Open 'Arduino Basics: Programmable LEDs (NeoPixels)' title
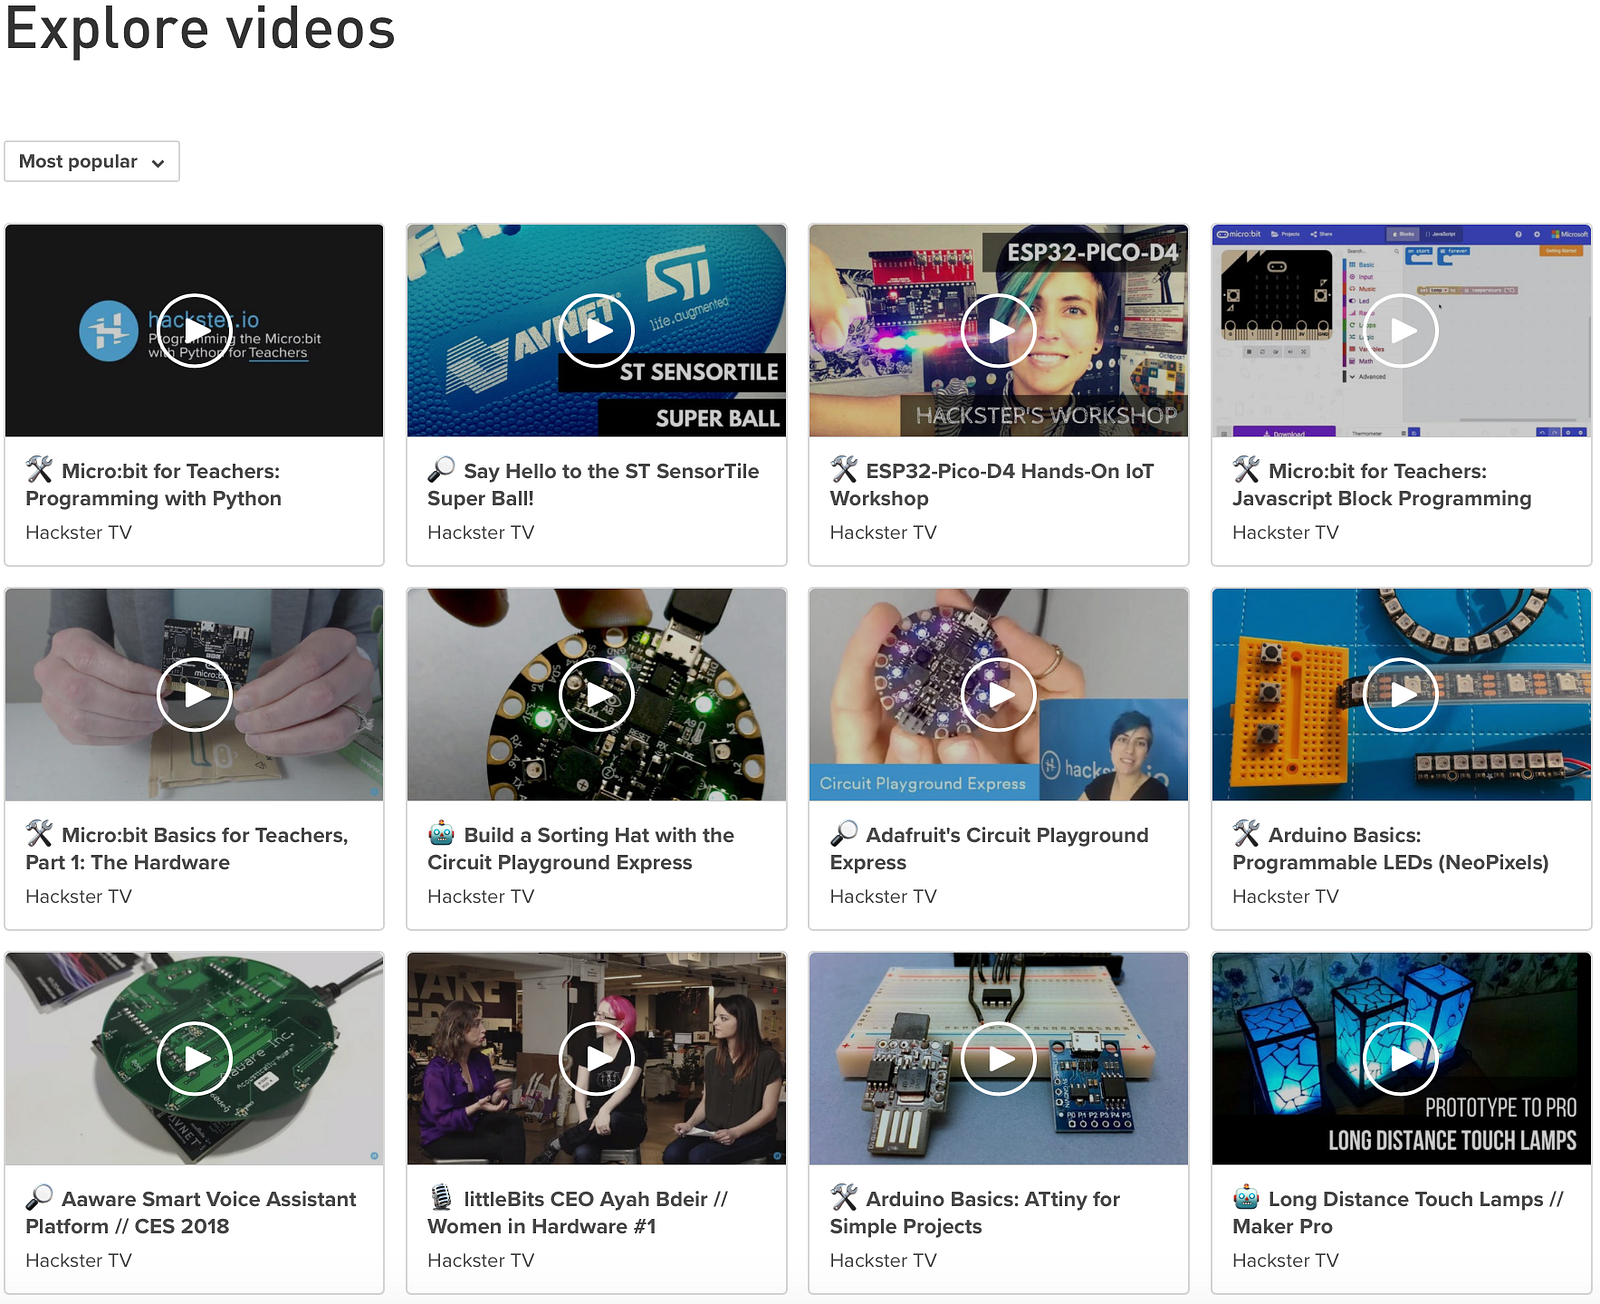The image size is (1600, 1304). coord(1391,849)
